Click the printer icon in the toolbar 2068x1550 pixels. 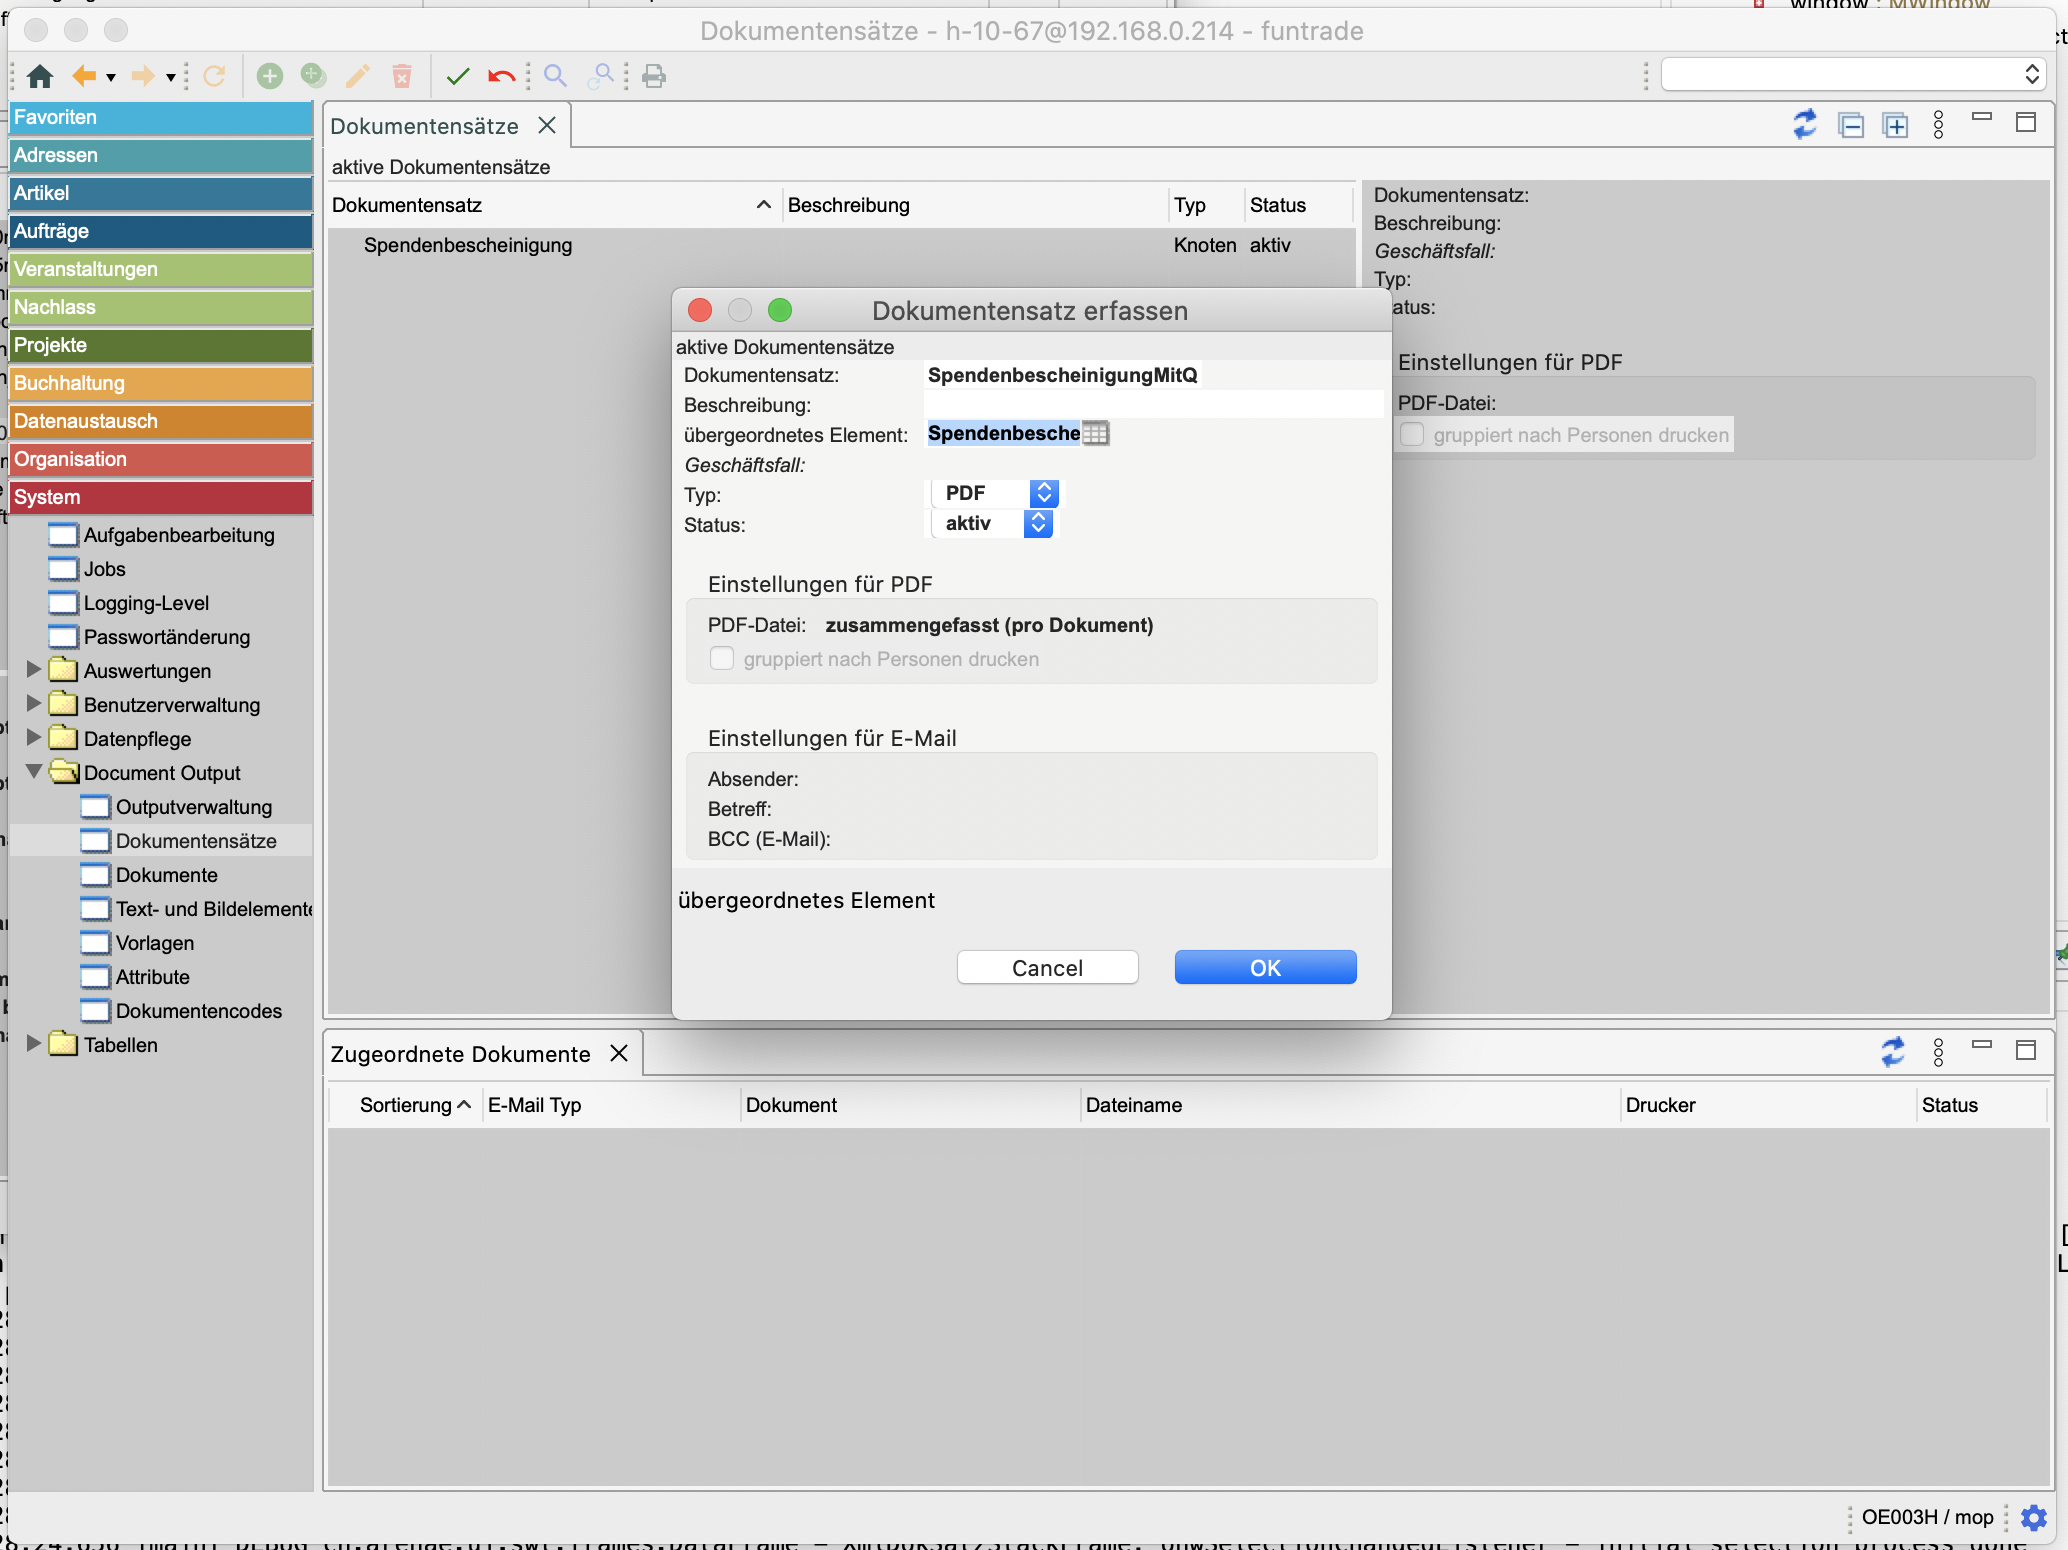[654, 76]
